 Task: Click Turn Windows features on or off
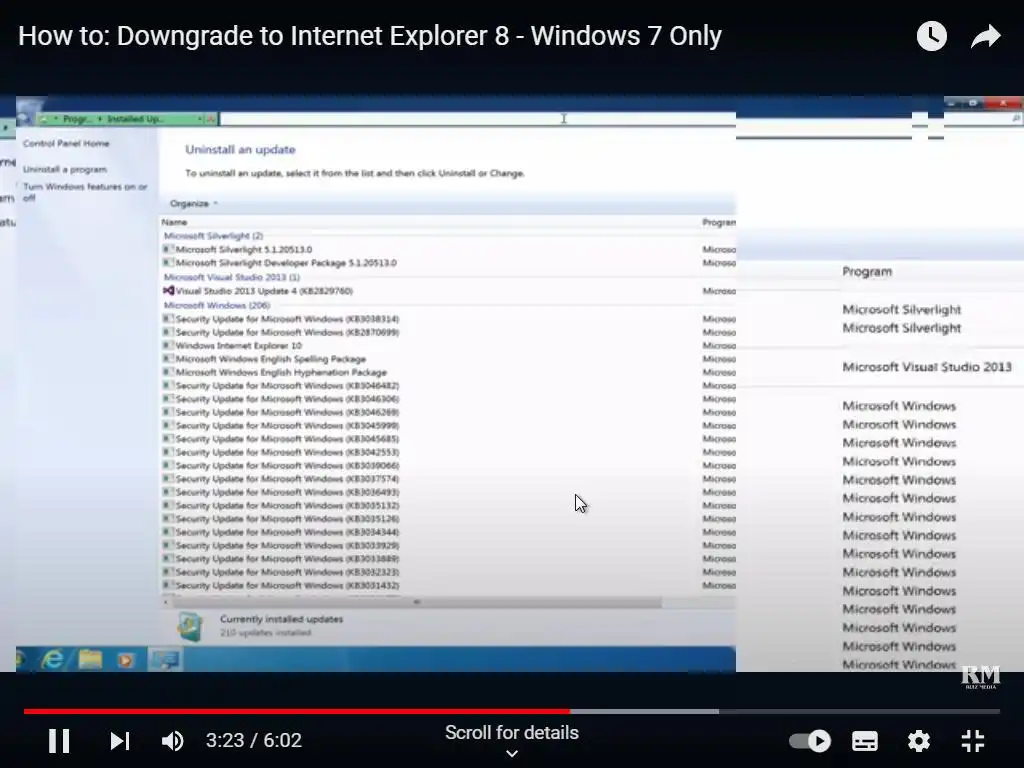point(85,191)
